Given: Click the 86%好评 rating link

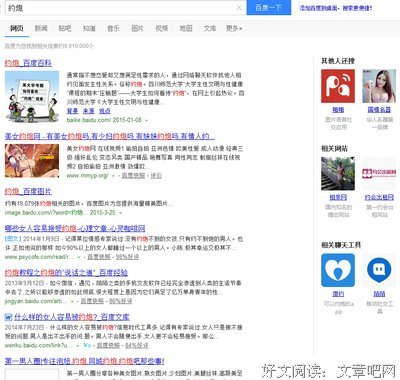Looking at the screenshot, I should coord(121,301).
